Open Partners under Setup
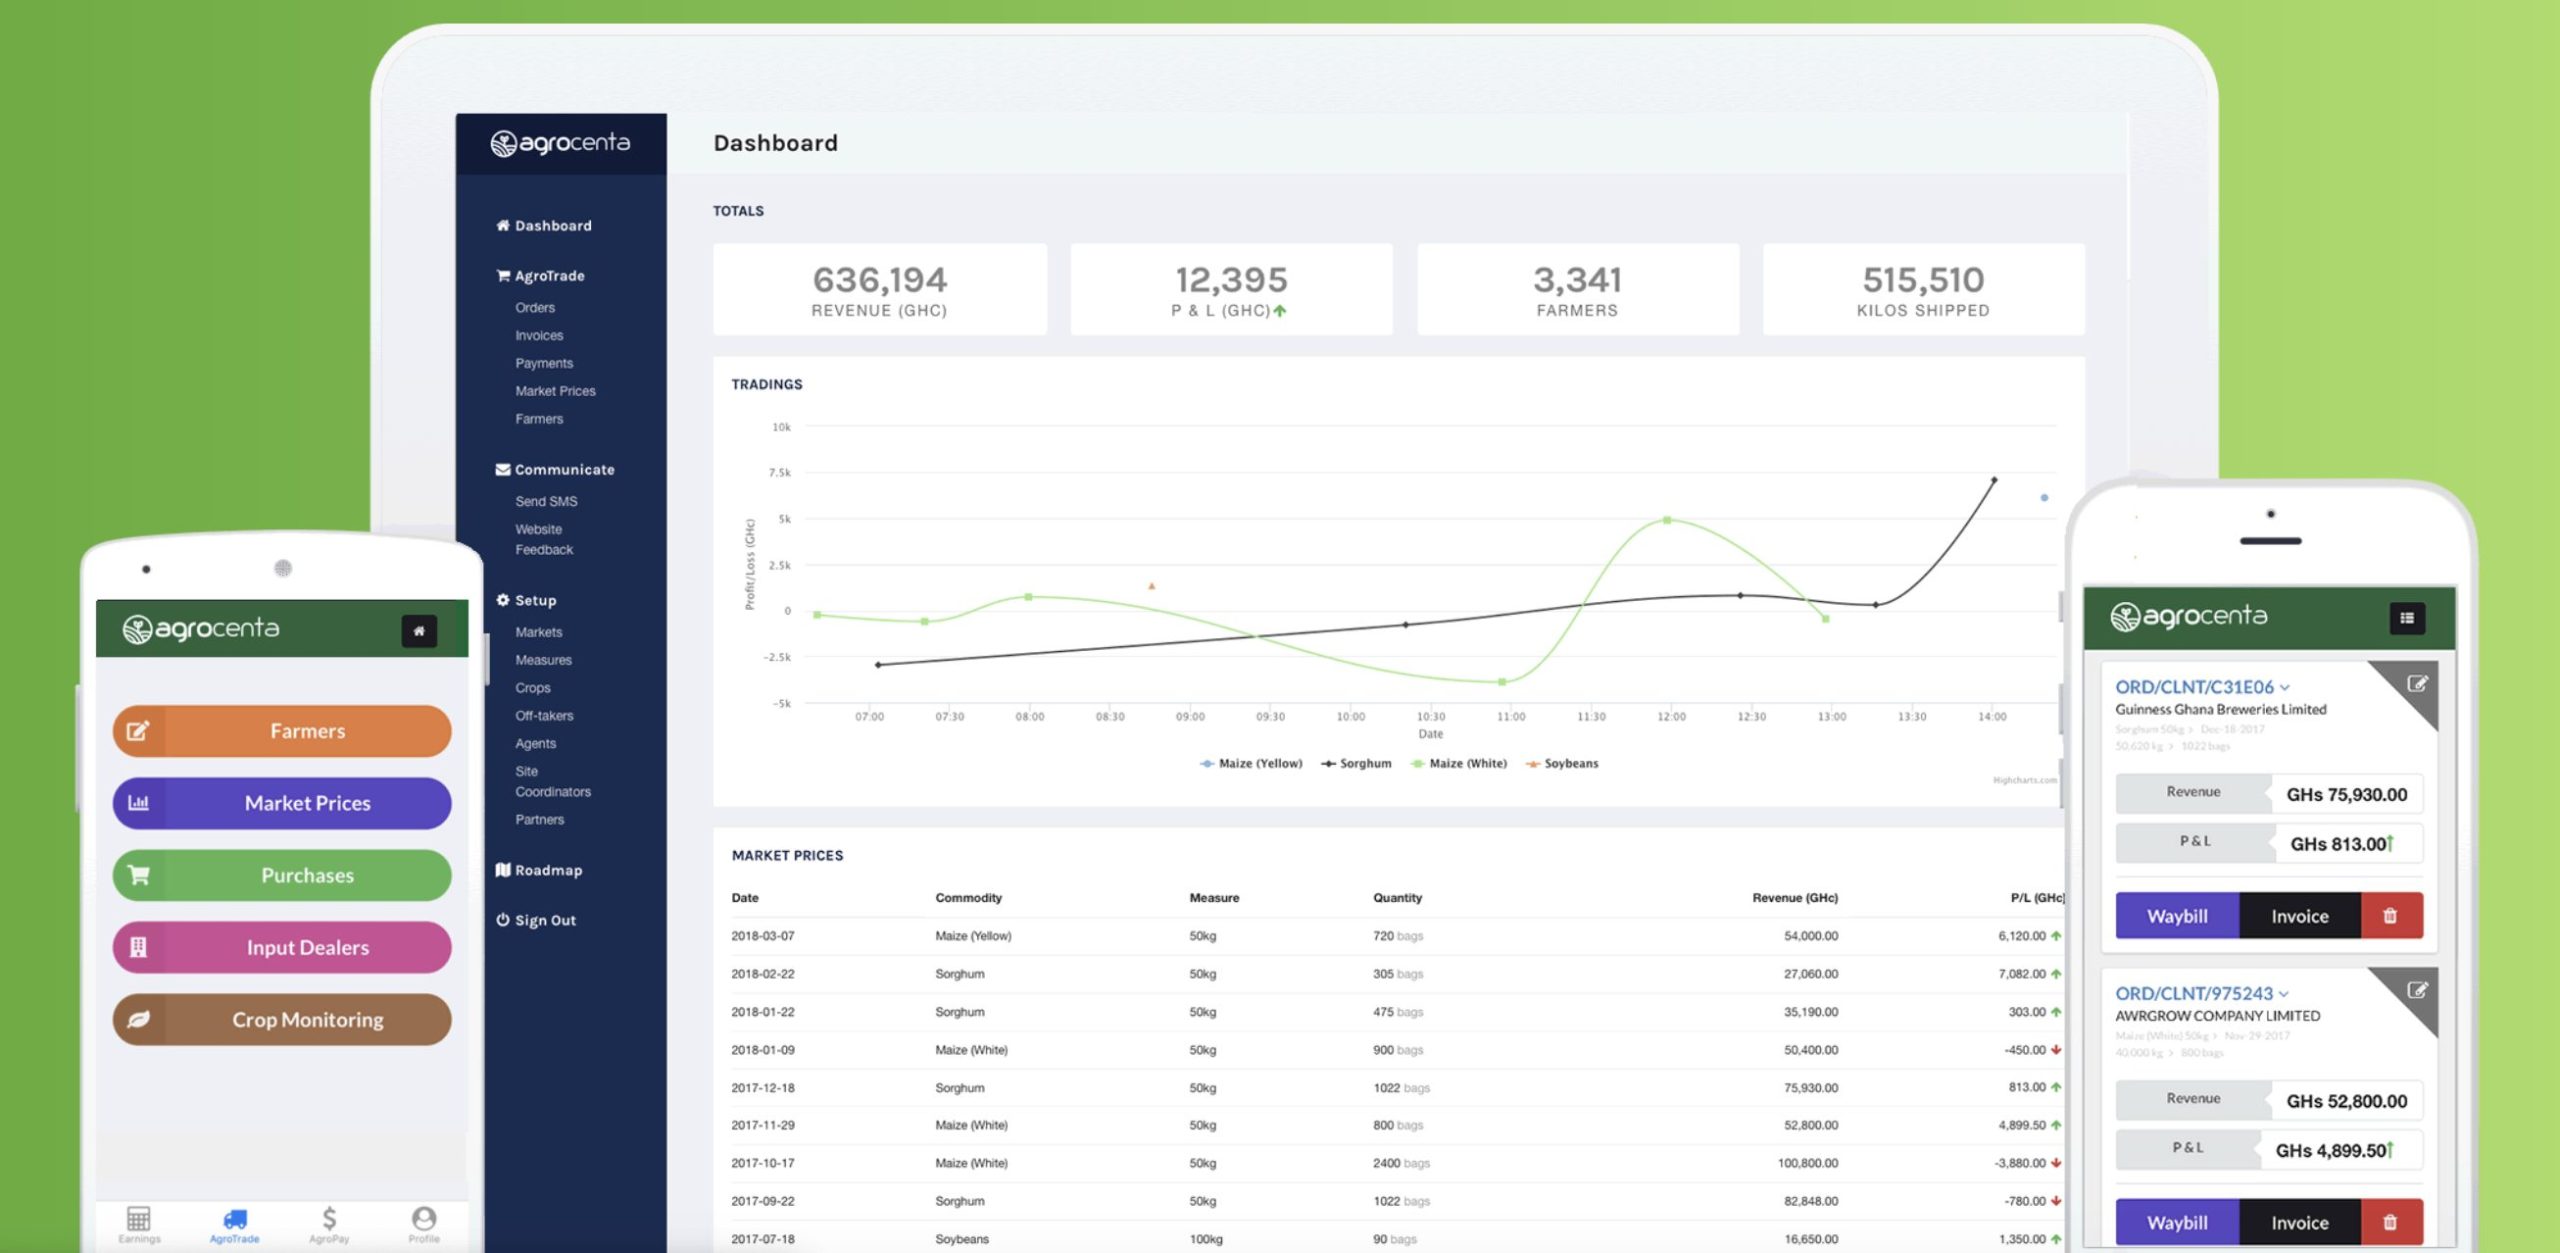This screenshot has width=2560, height=1253. pyautogui.click(x=540, y=820)
